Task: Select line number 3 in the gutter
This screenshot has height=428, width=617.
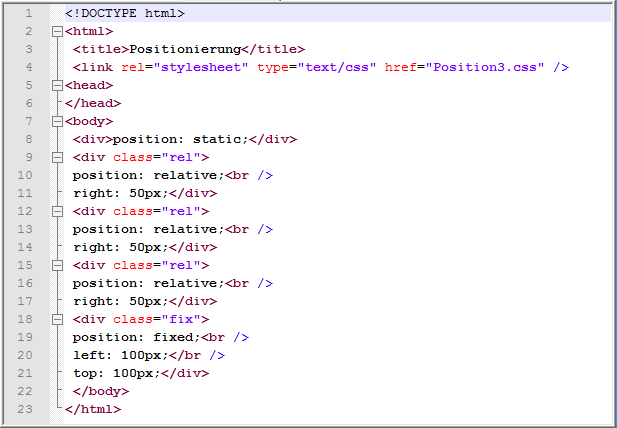Action: click(29, 50)
